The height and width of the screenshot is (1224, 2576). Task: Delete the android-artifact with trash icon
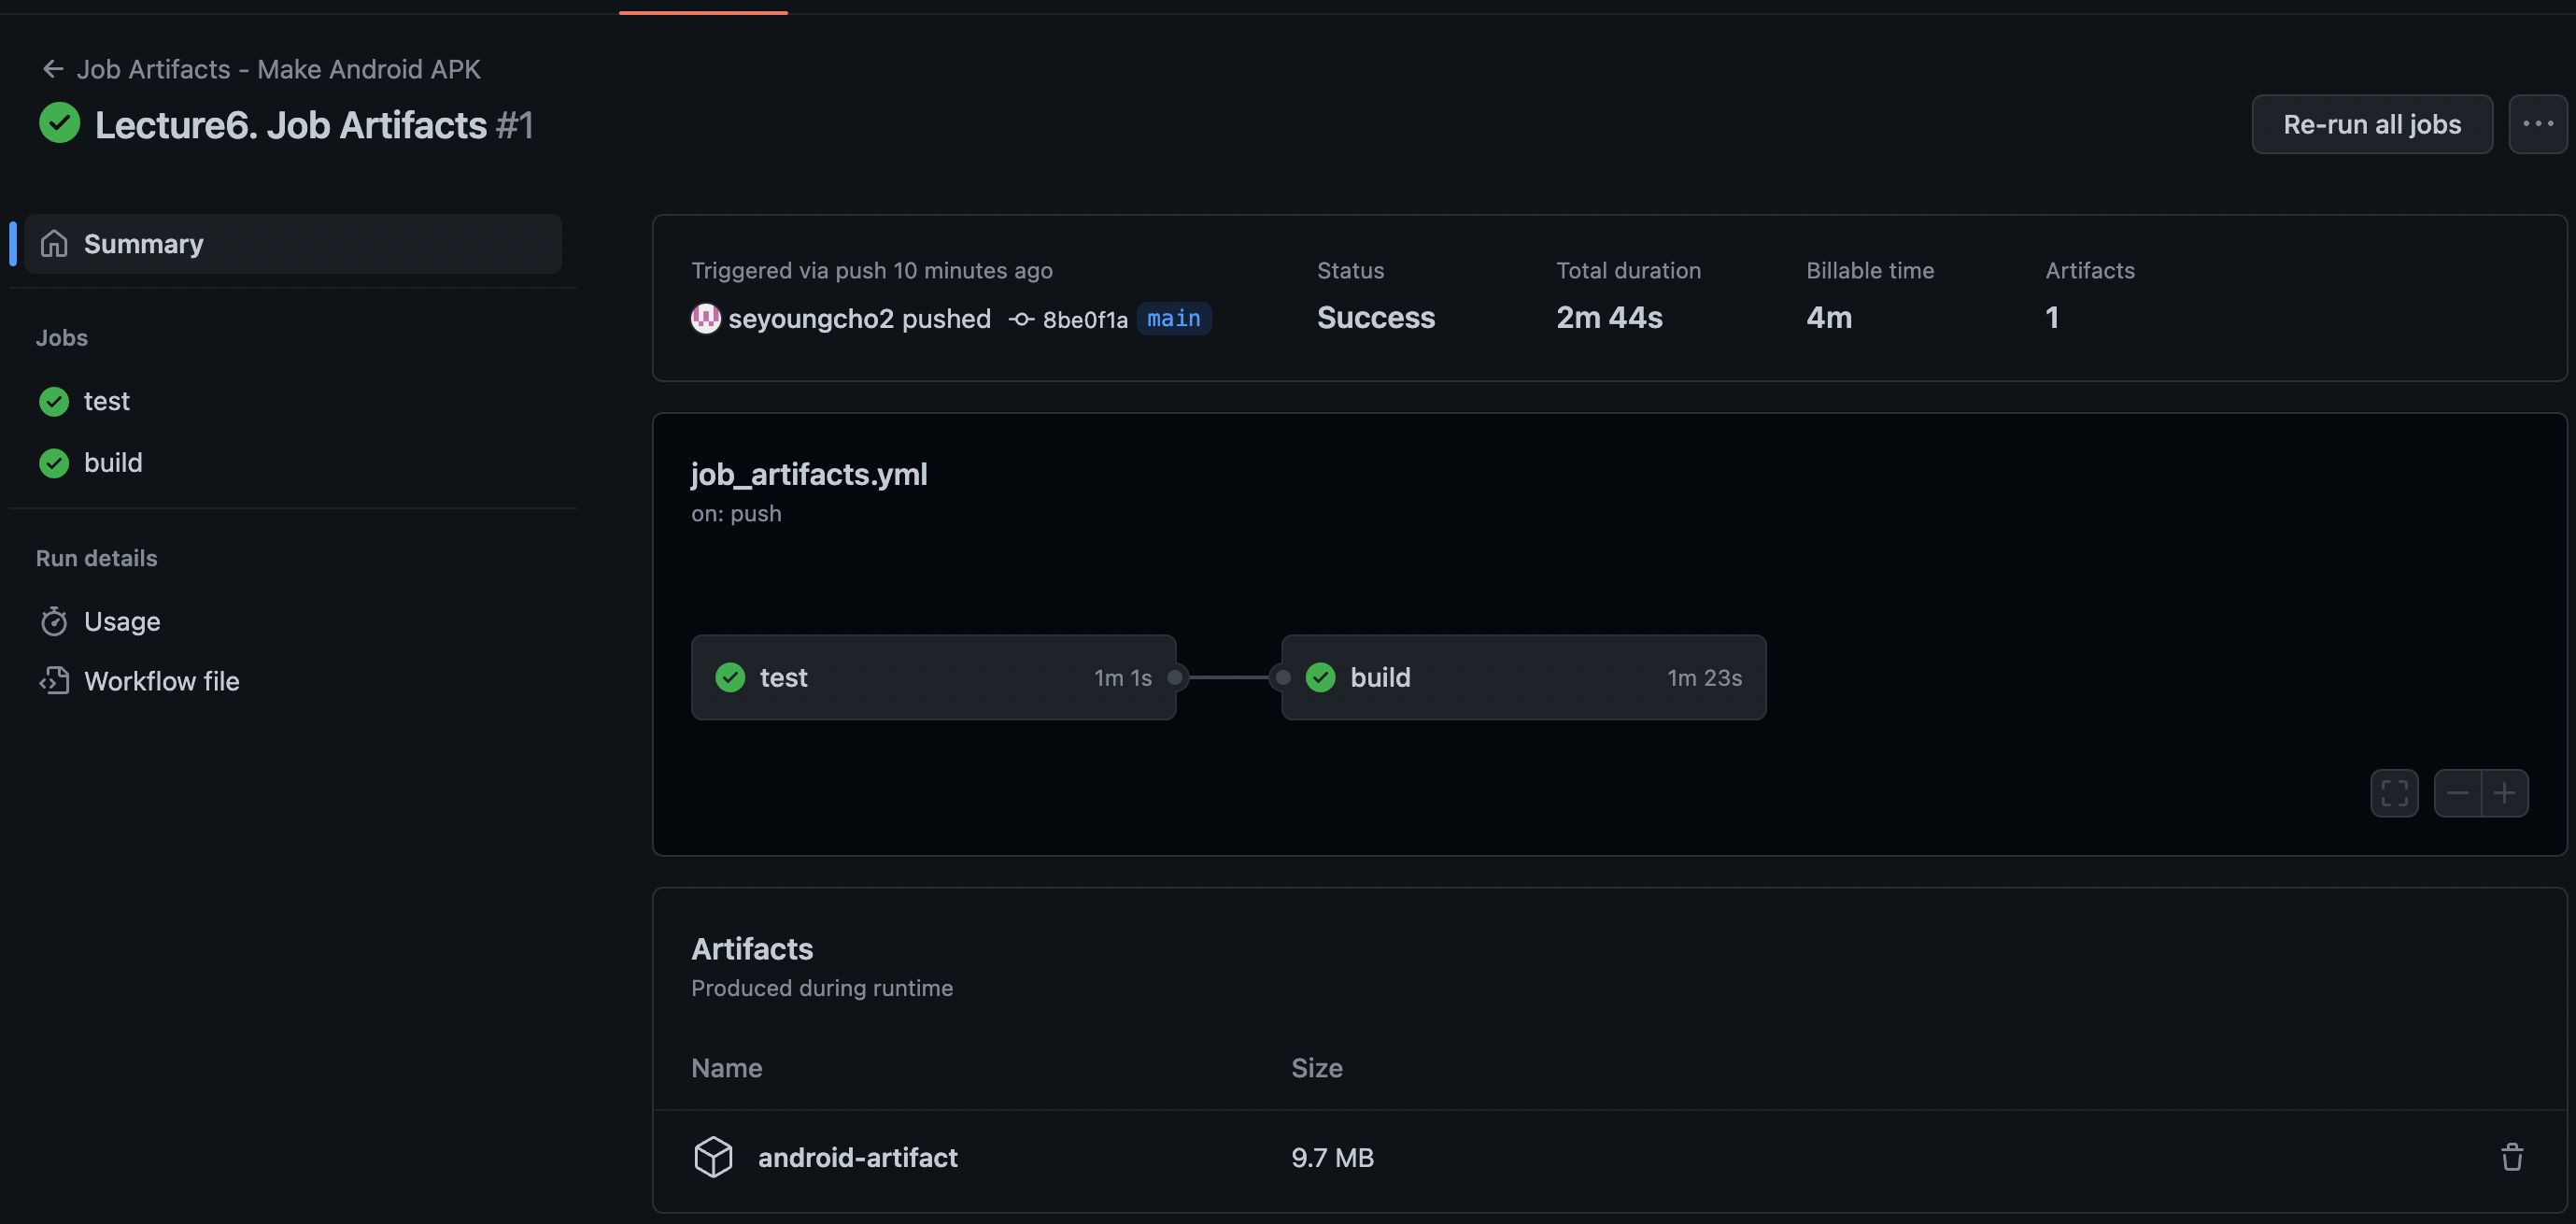(2511, 1157)
